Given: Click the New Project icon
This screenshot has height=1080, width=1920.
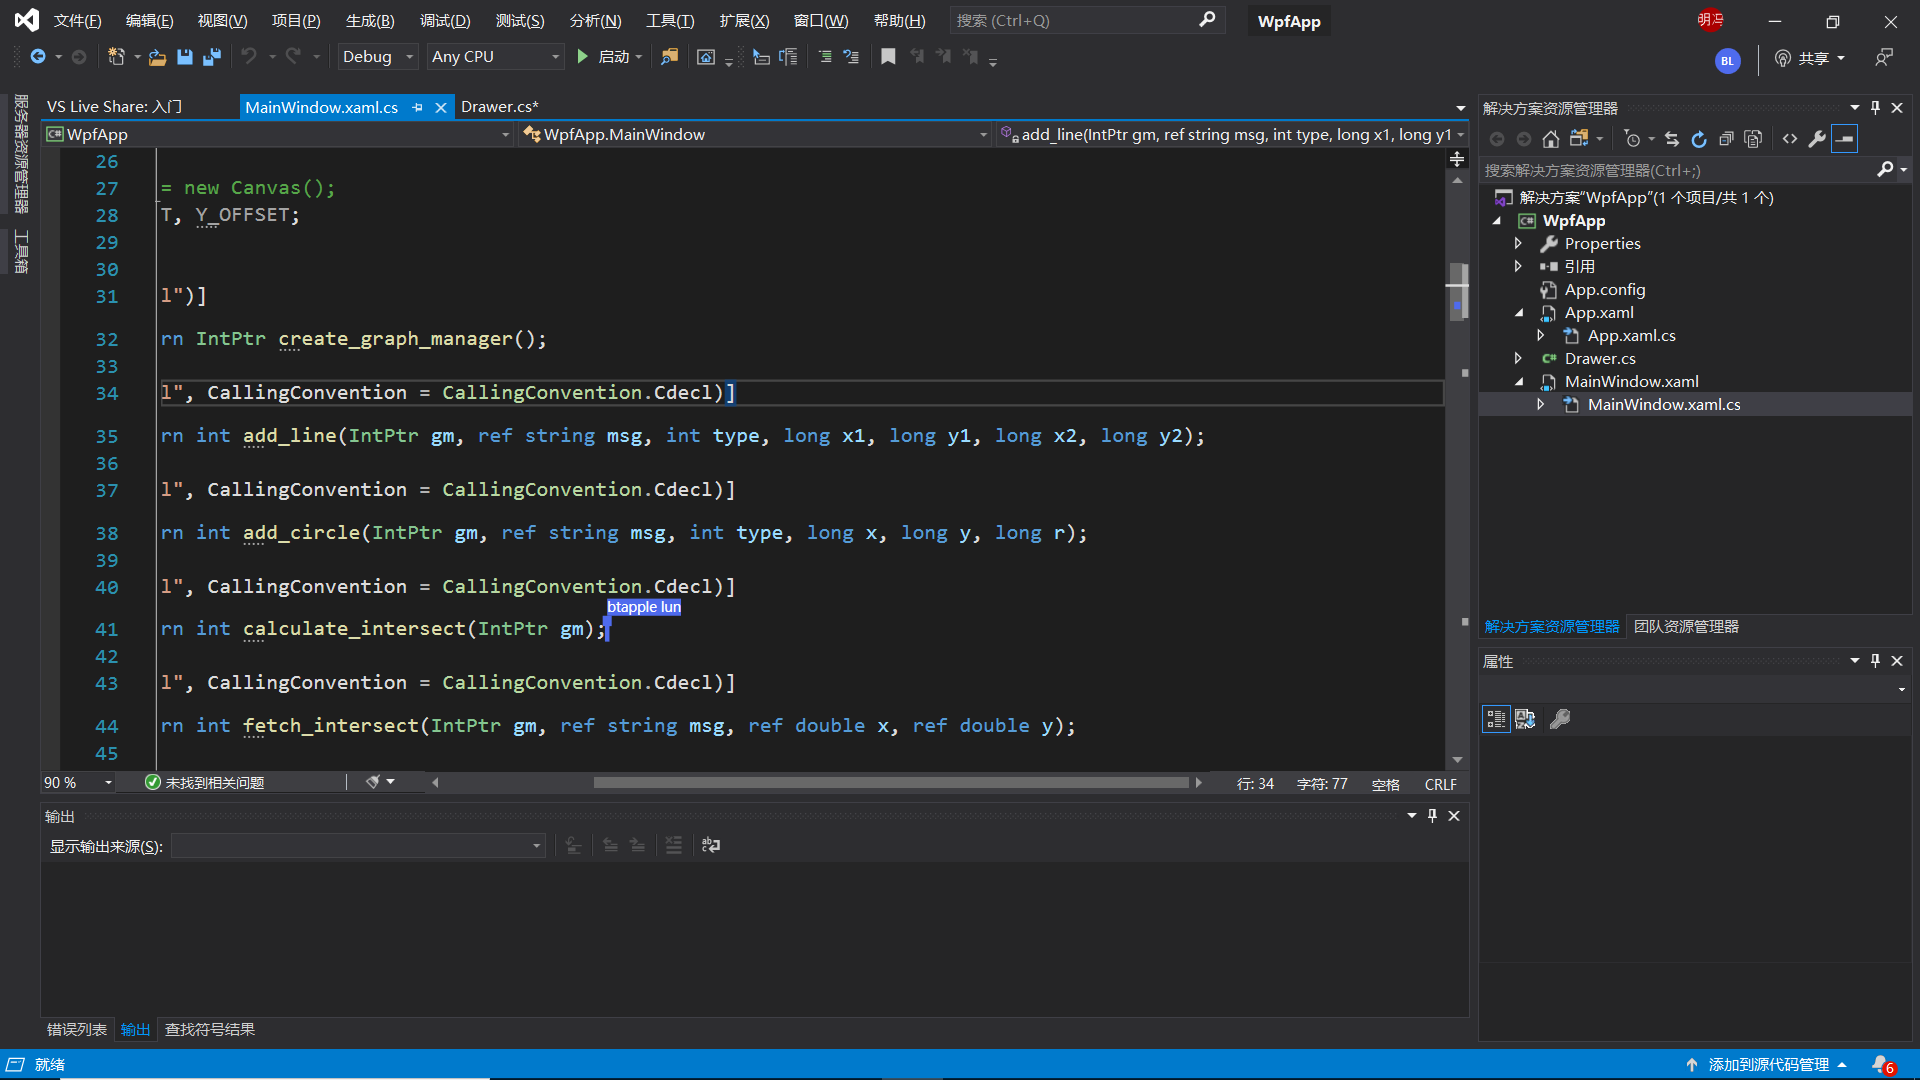Looking at the screenshot, I should point(116,57).
